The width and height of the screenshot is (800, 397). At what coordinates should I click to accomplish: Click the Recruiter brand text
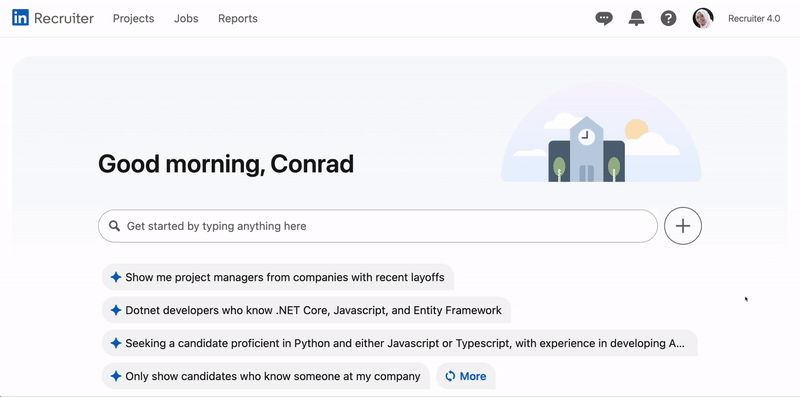64,18
